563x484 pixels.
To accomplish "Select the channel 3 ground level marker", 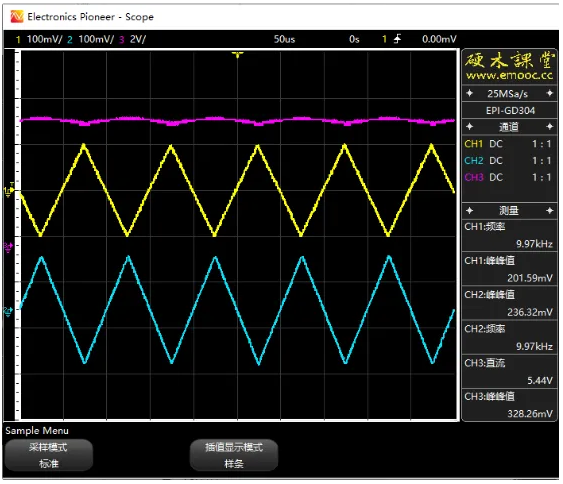I will (x=8, y=246).
